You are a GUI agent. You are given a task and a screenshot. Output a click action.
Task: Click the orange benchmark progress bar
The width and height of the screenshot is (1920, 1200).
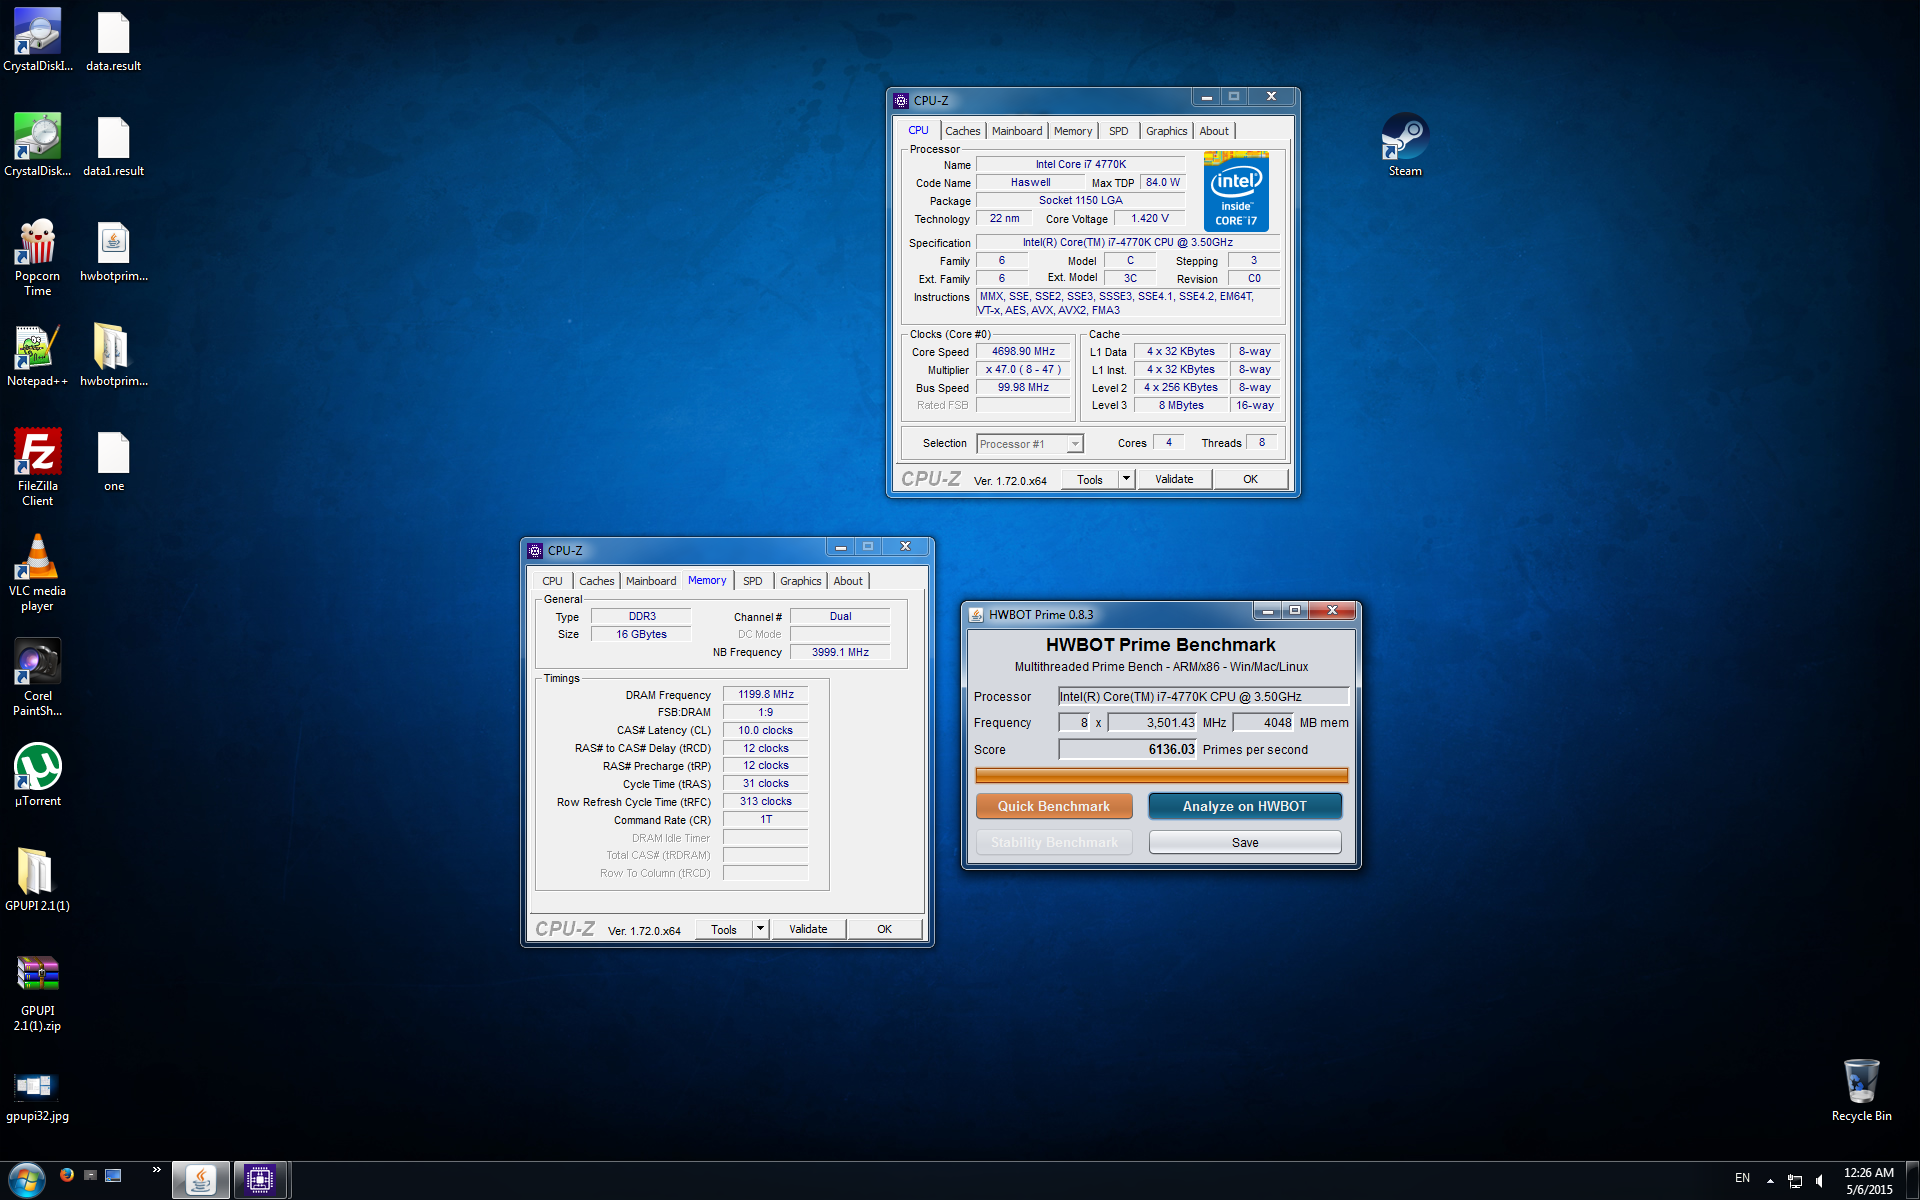(1161, 775)
